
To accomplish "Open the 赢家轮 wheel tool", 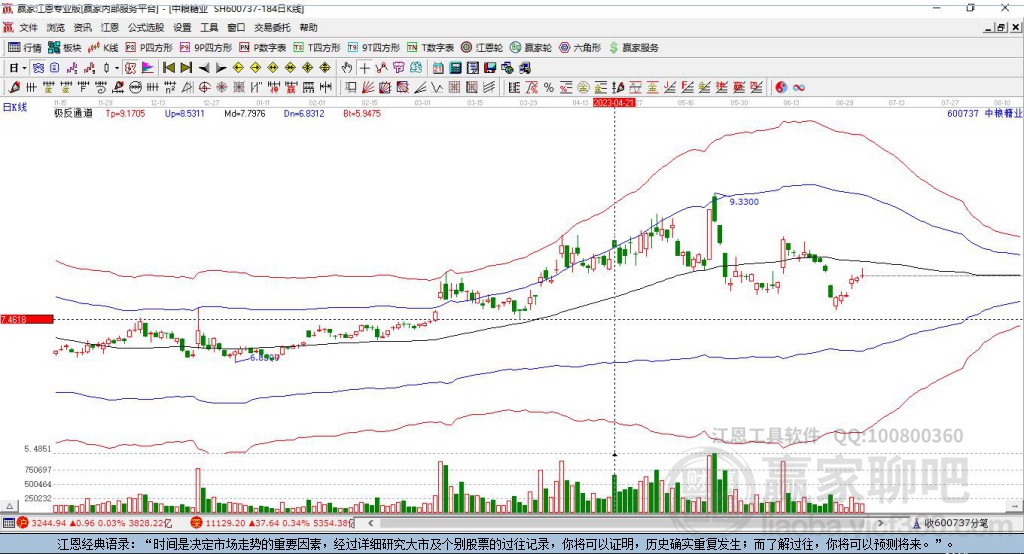I will [531, 48].
